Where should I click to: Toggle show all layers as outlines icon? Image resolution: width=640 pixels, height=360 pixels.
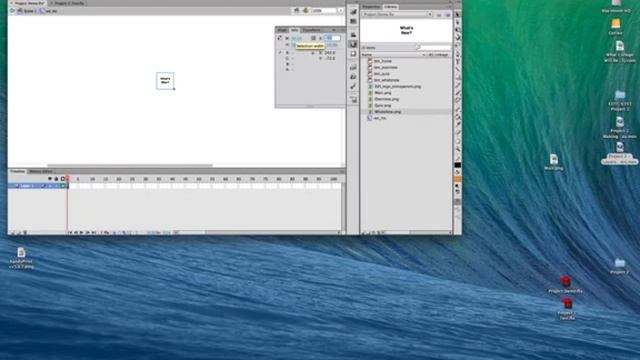[x=63, y=179]
